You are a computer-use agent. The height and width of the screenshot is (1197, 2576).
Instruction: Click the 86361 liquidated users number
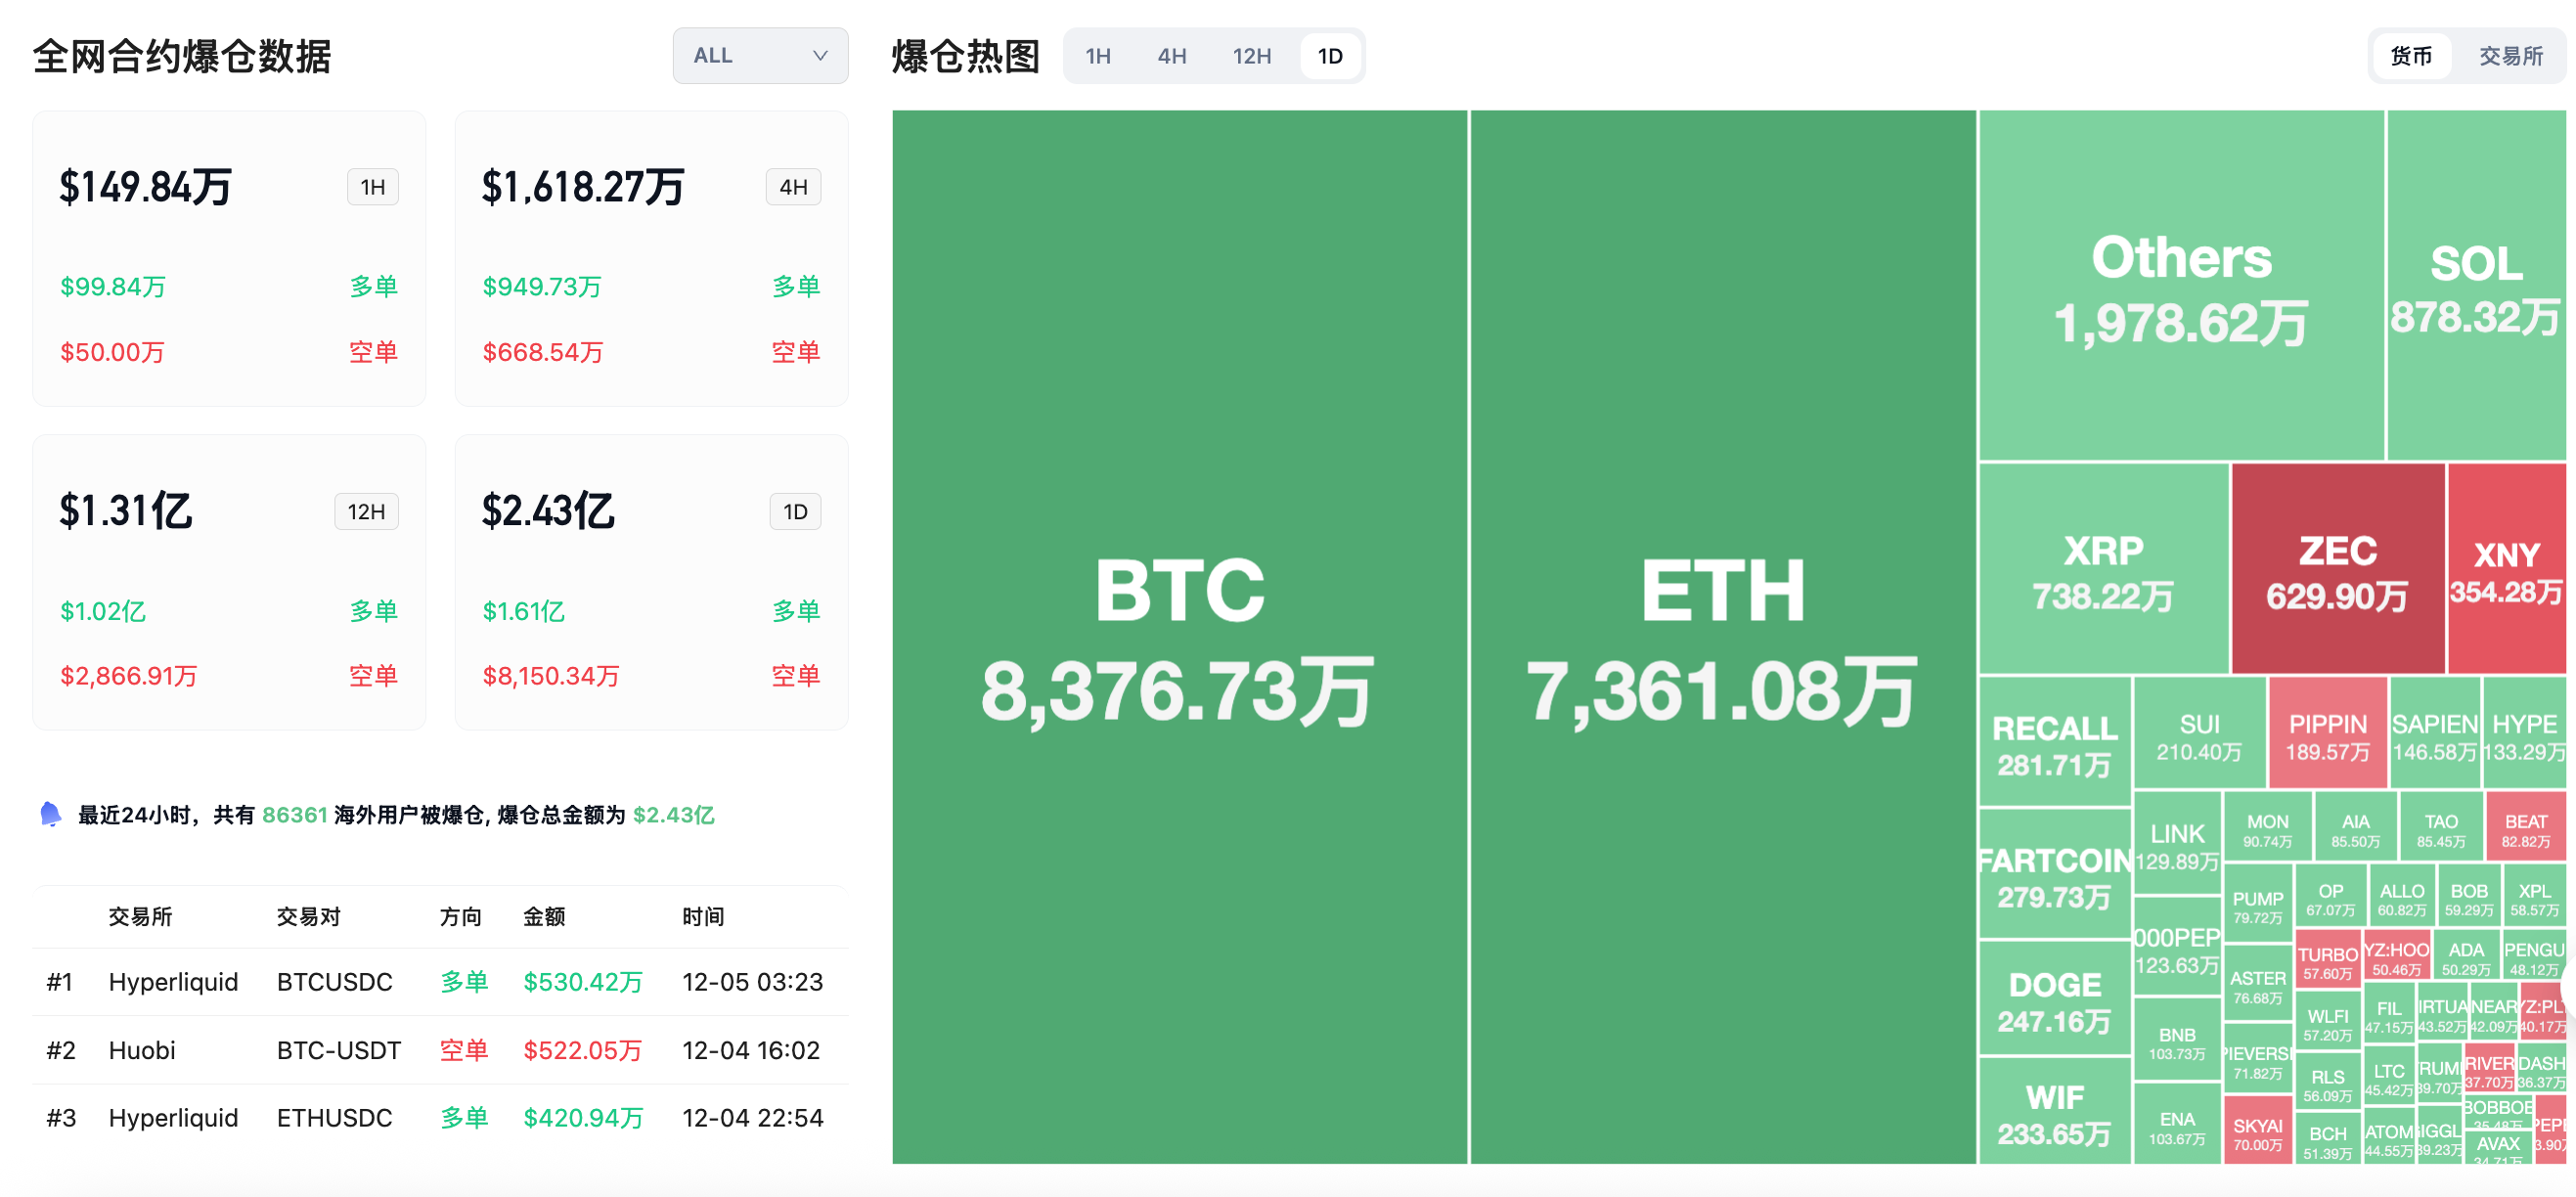tap(294, 815)
